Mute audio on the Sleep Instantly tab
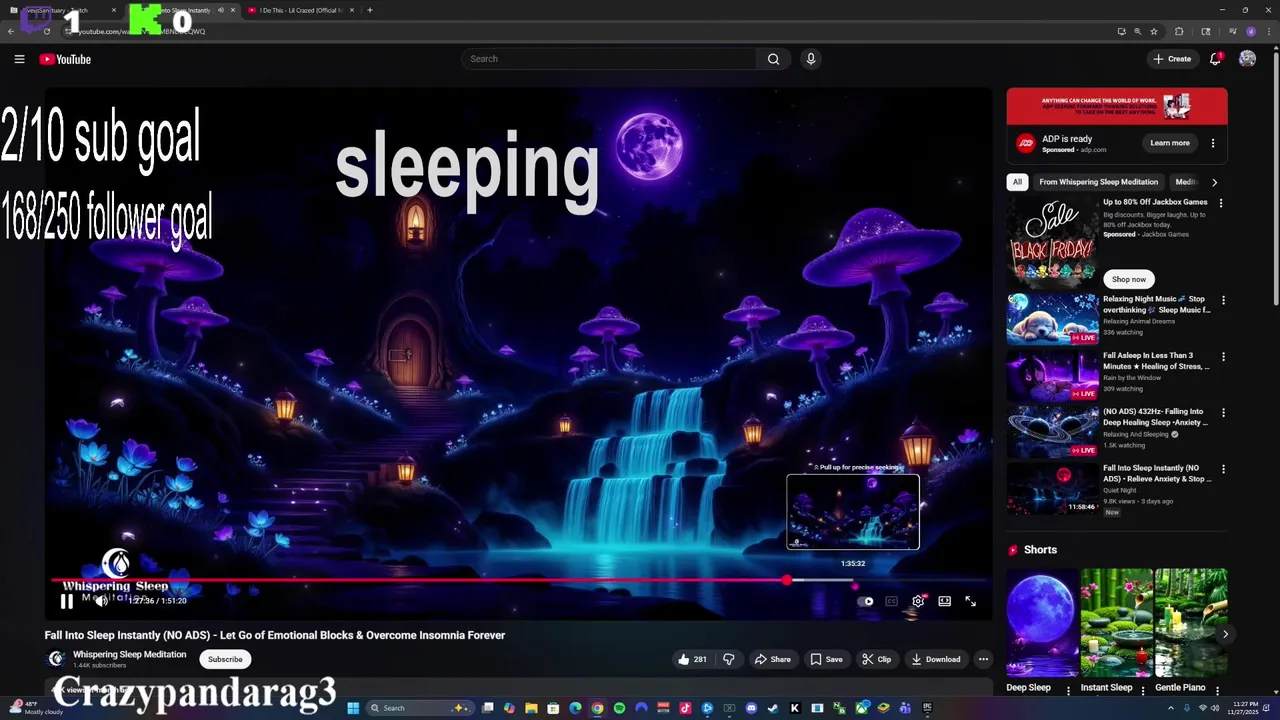Viewport: 1280px width, 720px height. [221, 10]
